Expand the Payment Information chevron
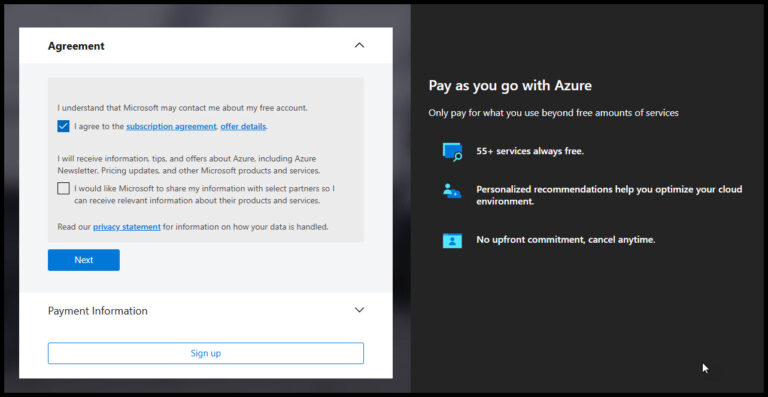The height and width of the screenshot is (397, 768). coord(360,310)
